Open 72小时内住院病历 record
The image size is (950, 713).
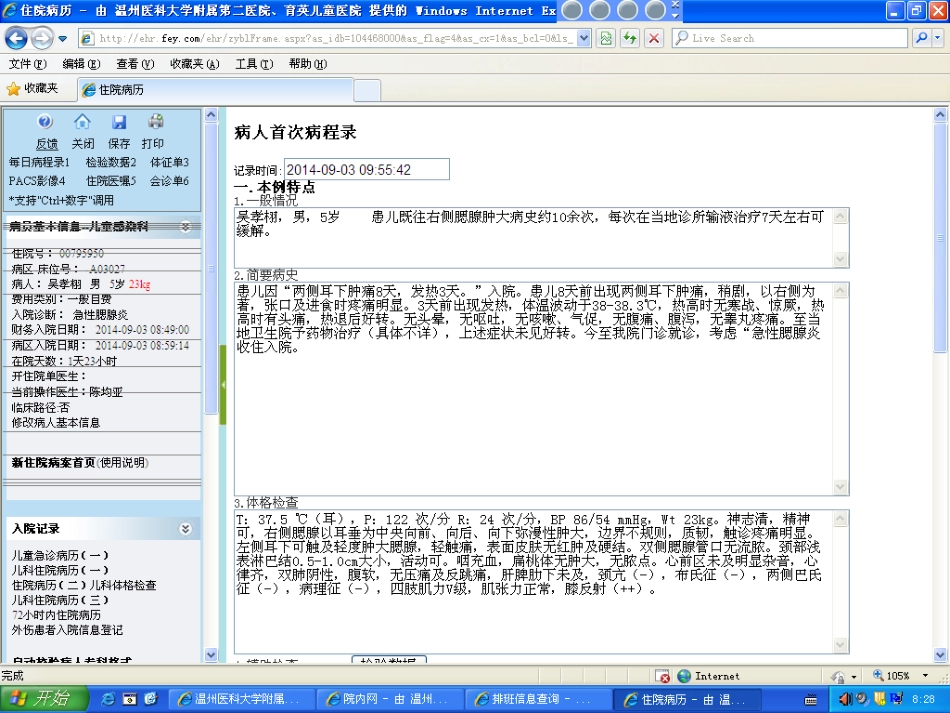(x=56, y=615)
